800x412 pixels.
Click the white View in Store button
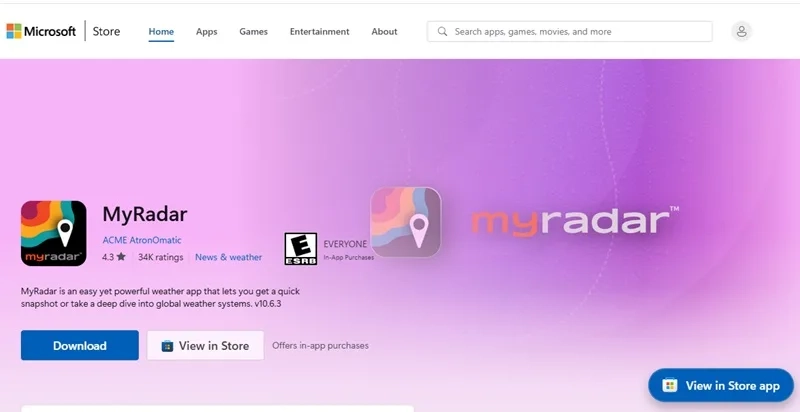[x=205, y=346]
